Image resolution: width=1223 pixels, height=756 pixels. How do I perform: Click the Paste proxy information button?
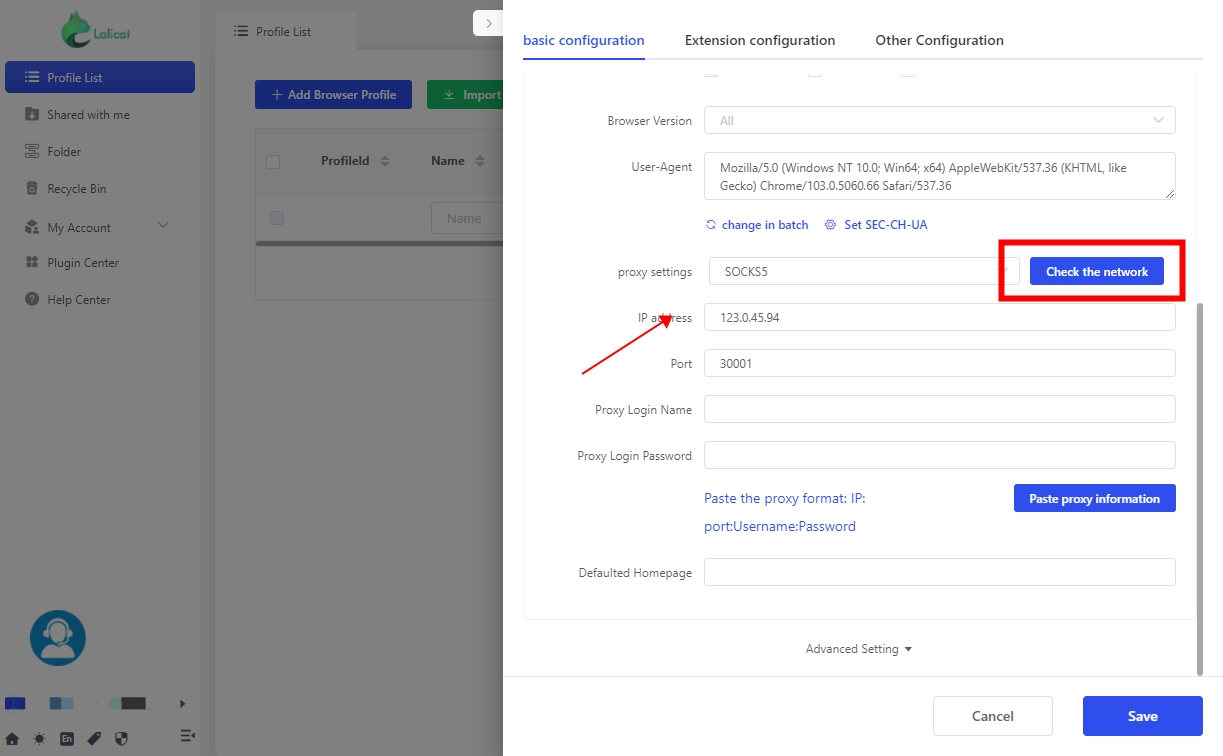(x=1094, y=498)
